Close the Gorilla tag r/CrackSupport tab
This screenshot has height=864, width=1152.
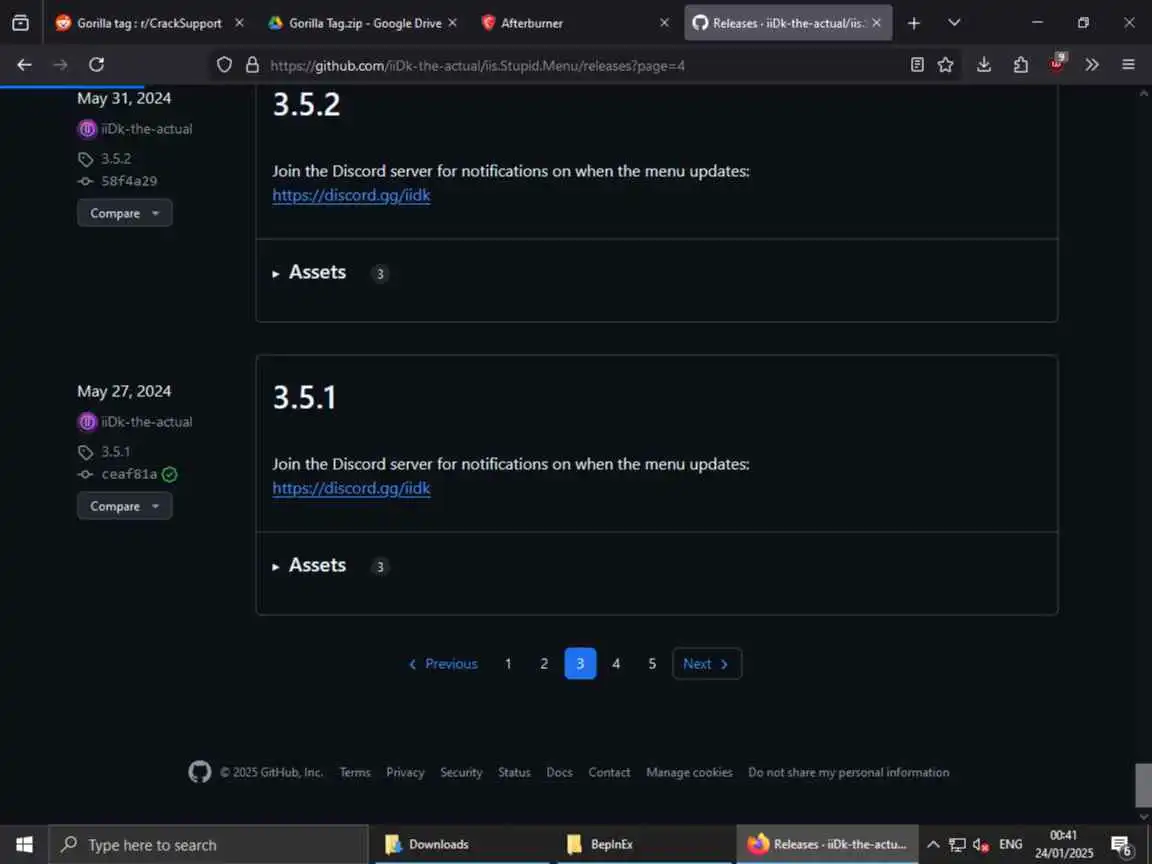point(239,23)
